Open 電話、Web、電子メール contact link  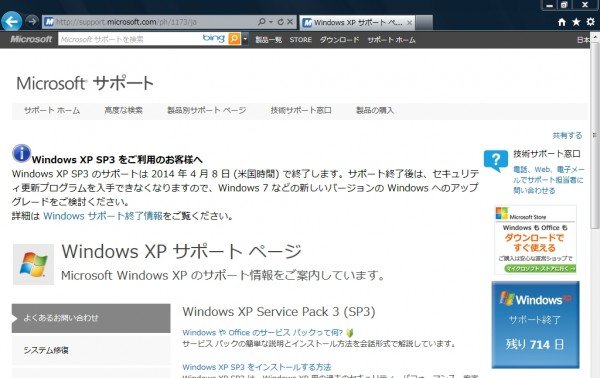[548, 180]
